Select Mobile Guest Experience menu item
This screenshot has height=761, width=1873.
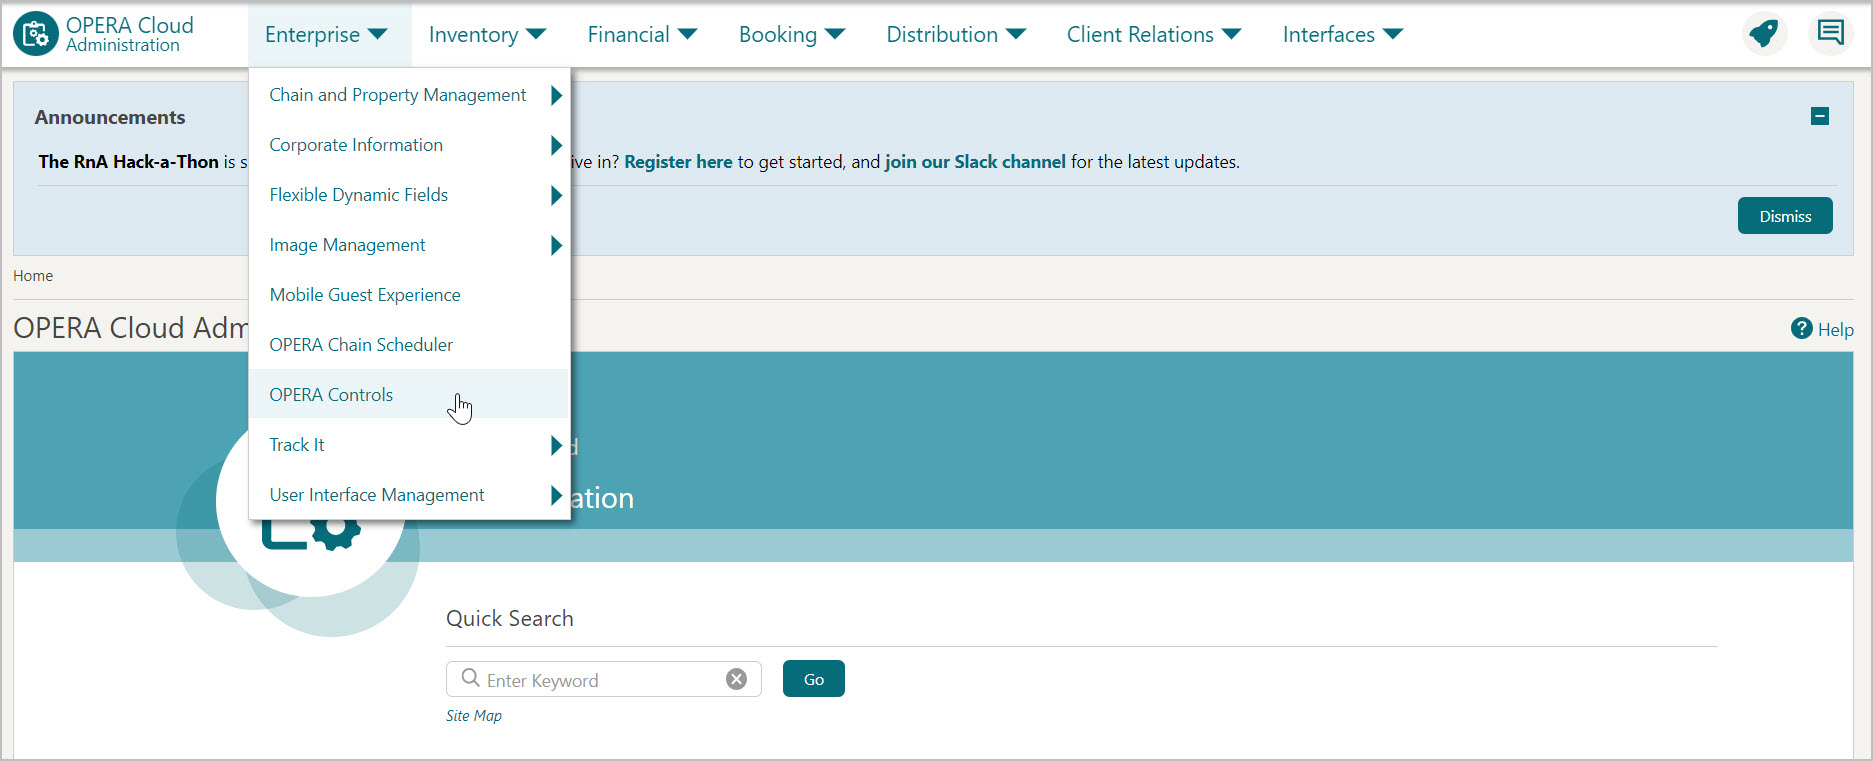[410, 295]
